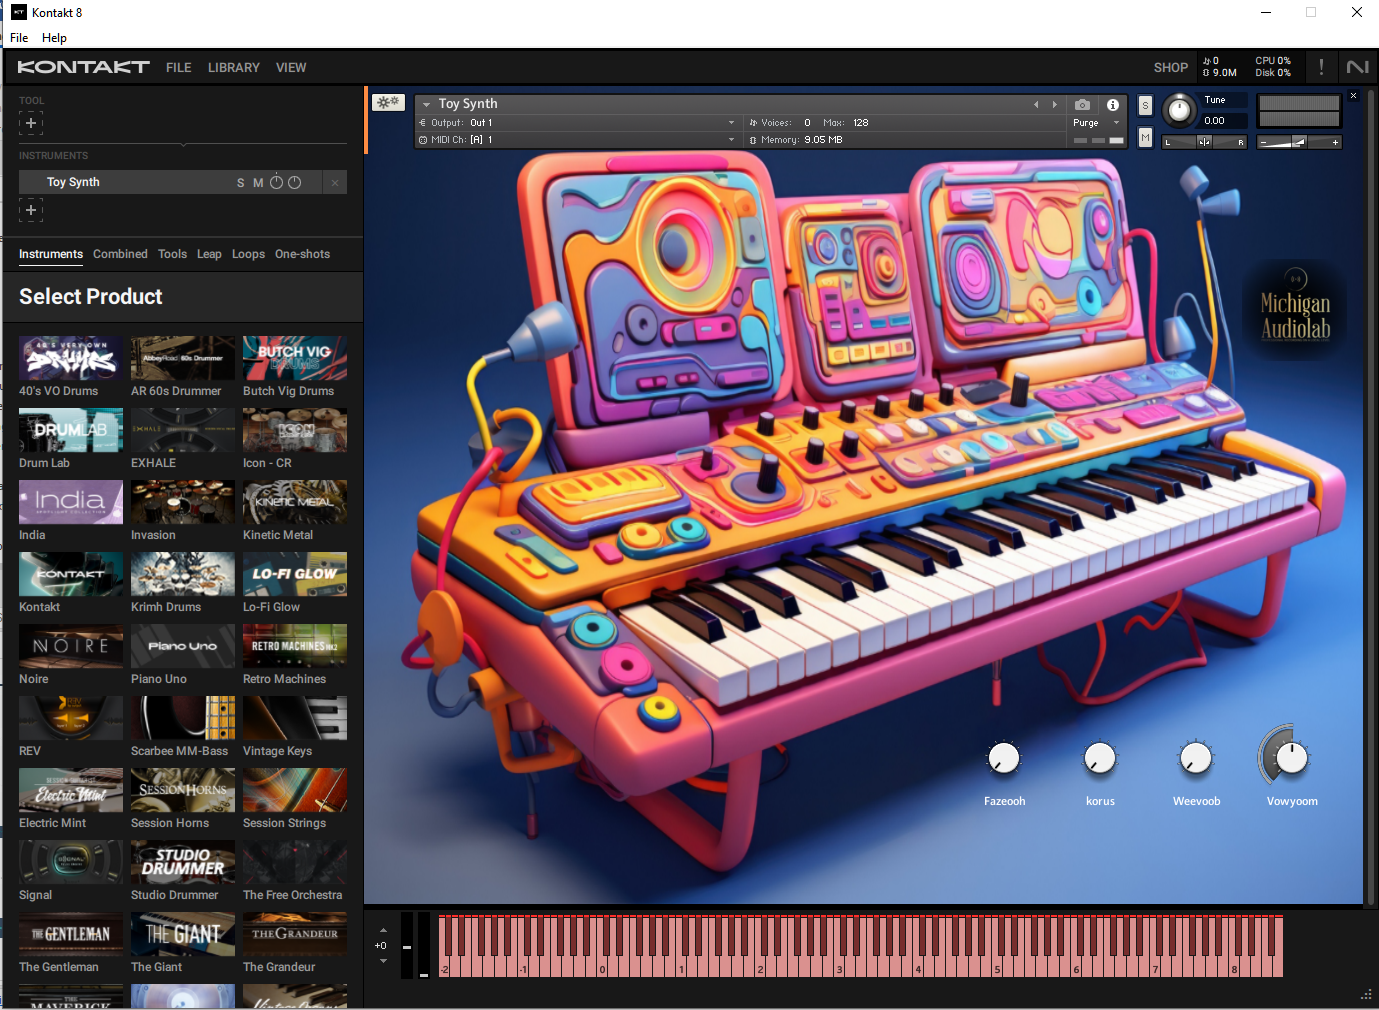The image size is (1379, 1010).
Task: Add a tool with the TOOL plus icon
Action: tap(31, 123)
